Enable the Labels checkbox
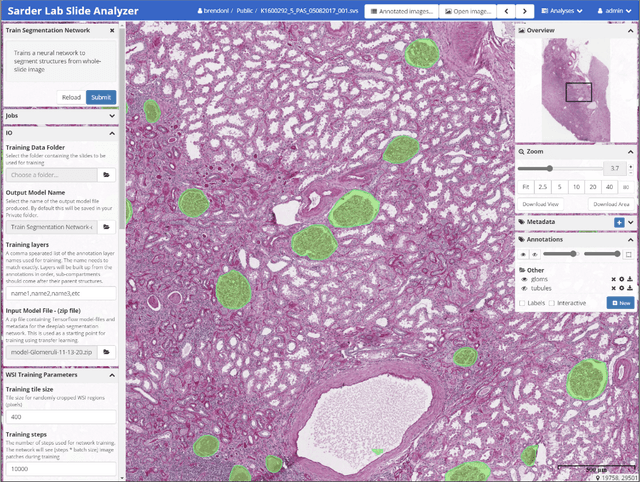Viewport: 640px width, 482px height. coord(522,303)
